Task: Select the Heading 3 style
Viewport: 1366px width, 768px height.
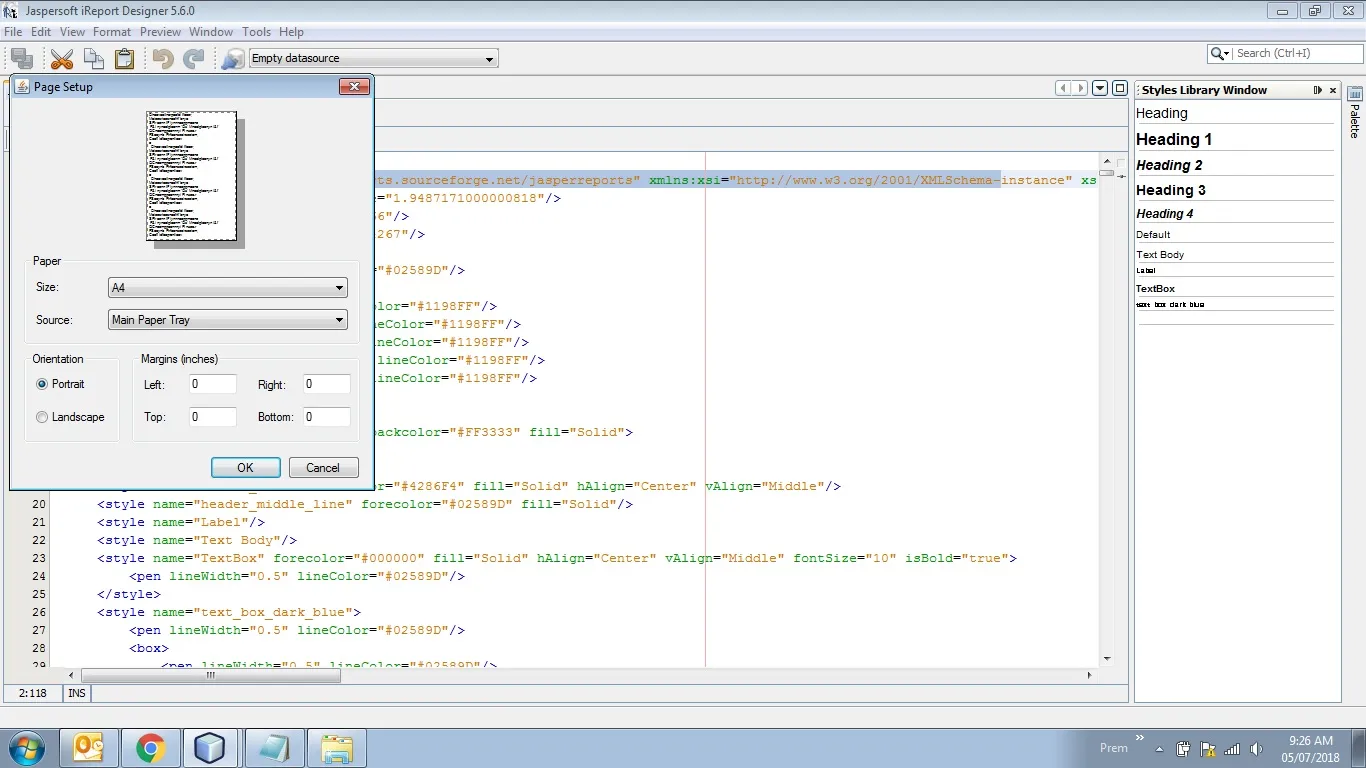Action: click(x=1235, y=190)
